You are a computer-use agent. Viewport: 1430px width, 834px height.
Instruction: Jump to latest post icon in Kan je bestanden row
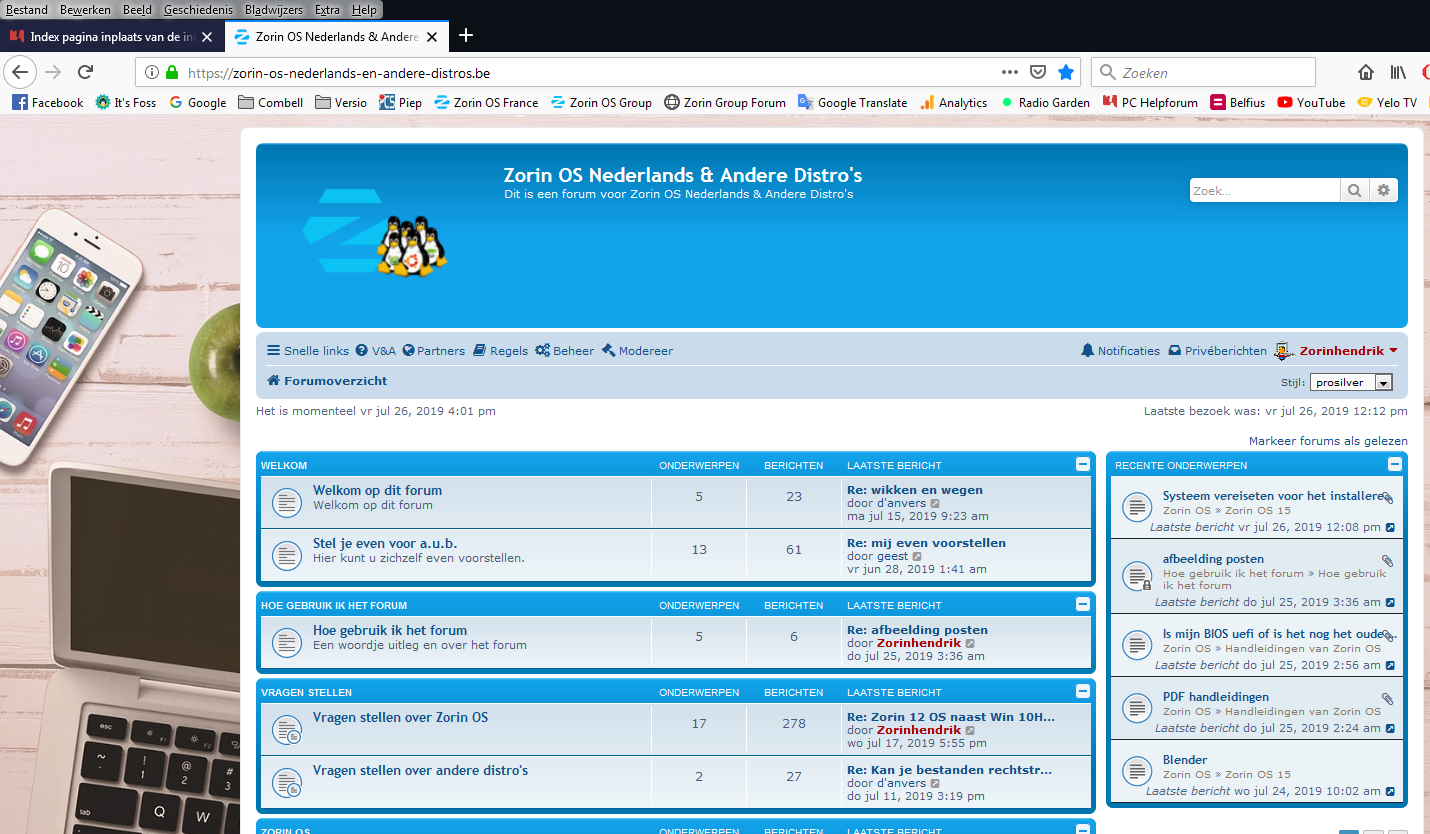(x=935, y=784)
